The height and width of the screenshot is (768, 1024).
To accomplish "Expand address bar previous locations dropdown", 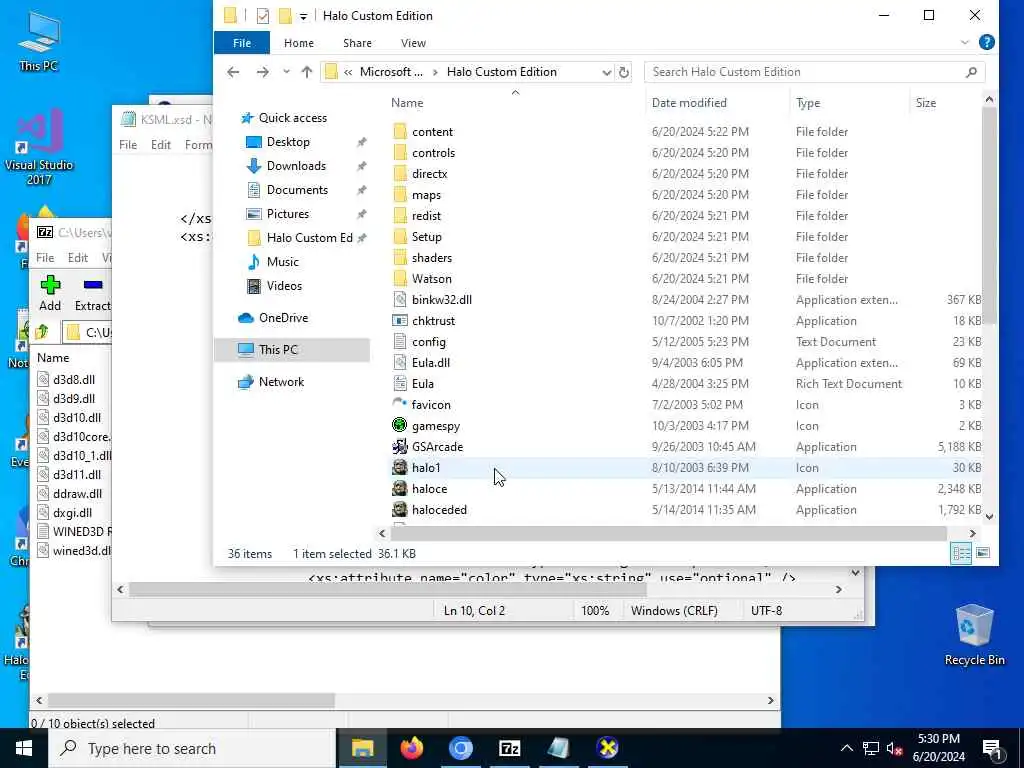I will [606, 72].
